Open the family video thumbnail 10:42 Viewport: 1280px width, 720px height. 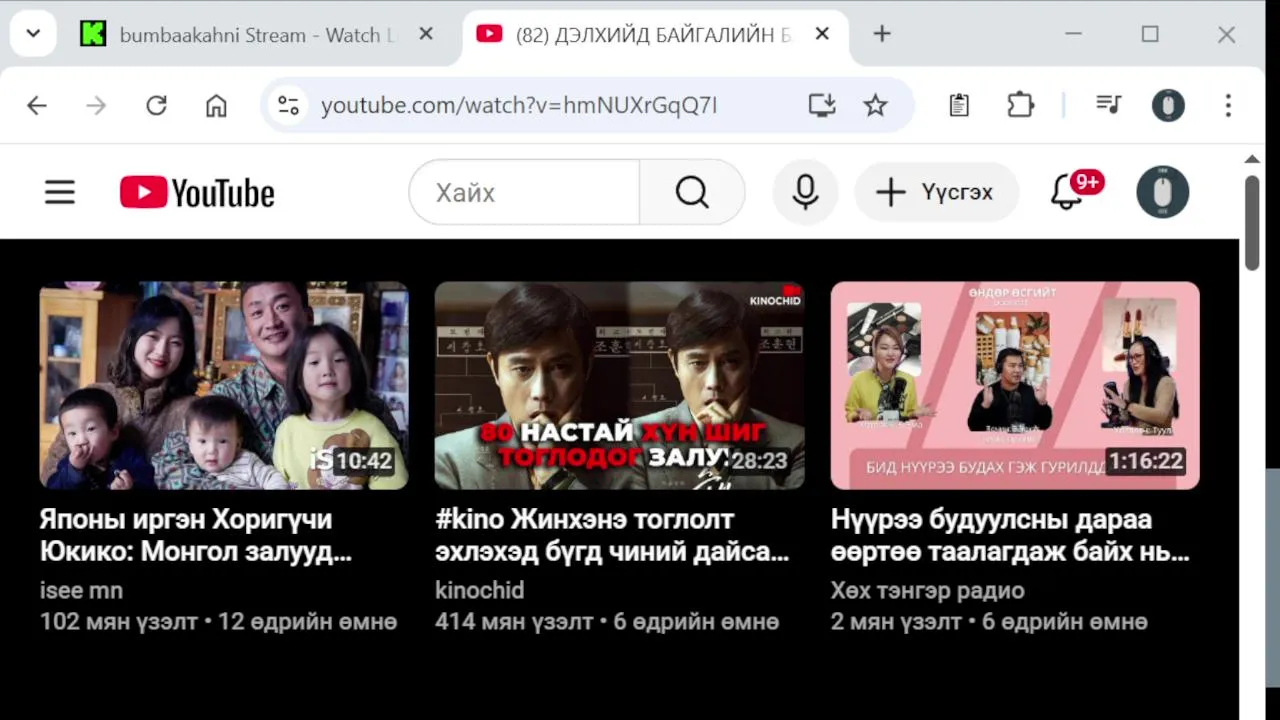pyautogui.click(x=224, y=385)
